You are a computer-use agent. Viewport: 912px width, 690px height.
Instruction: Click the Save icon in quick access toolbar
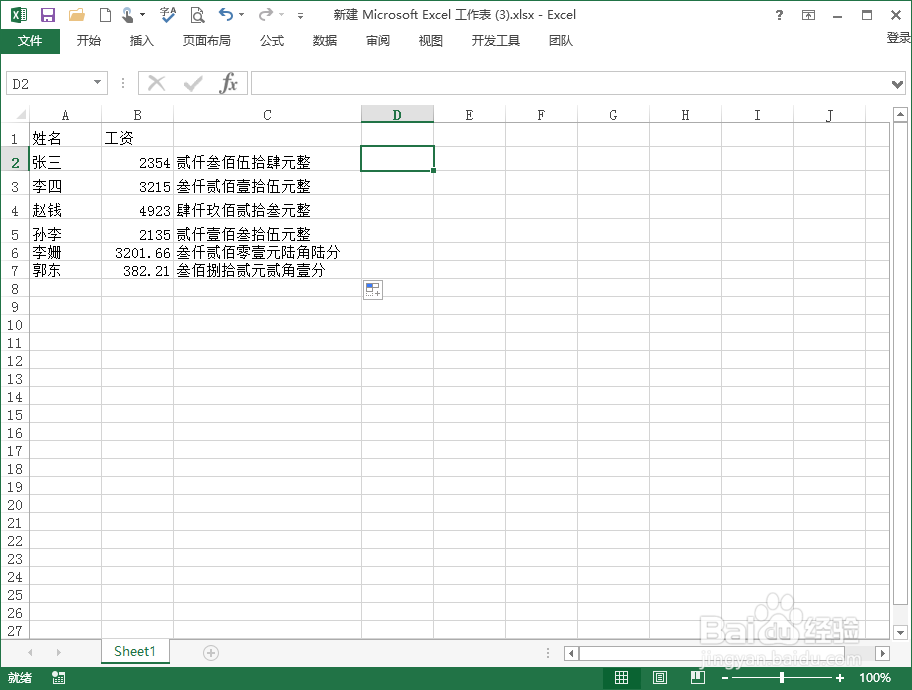(48, 15)
